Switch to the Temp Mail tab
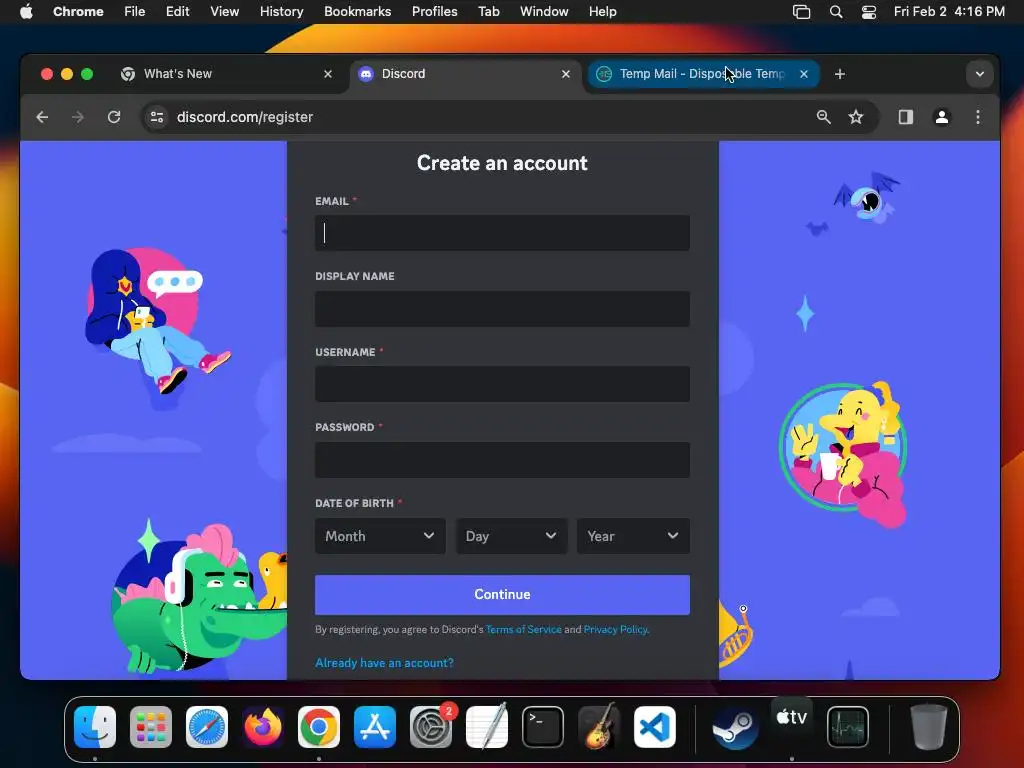 (x=702, y=74)
